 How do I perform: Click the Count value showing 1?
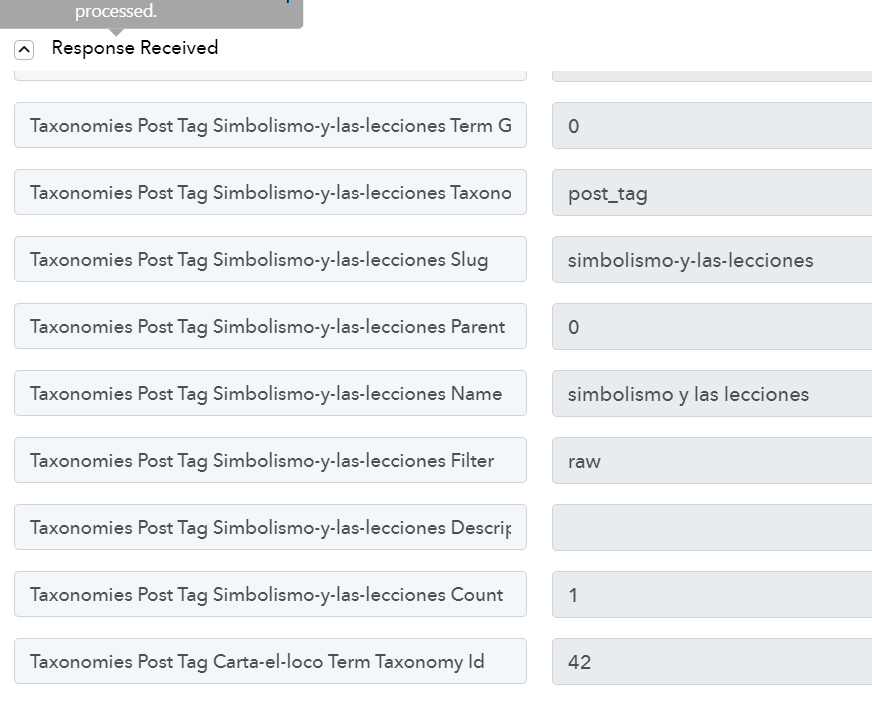pyautogui.click(x=712, y=595)
